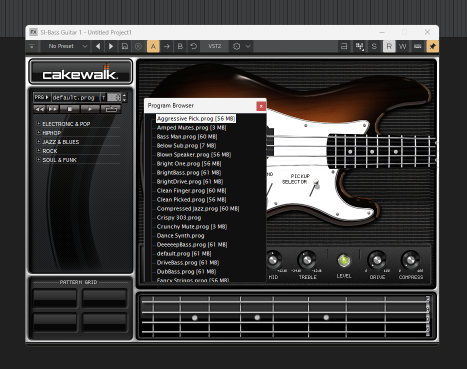Select Bass Man.prog entry
This screenshot has width=467, height=369.
tap(187, 137)
